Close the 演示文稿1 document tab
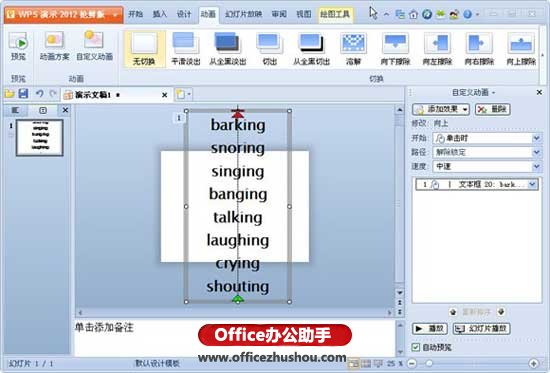The image size is (550, 373). [x=165, y=95]
